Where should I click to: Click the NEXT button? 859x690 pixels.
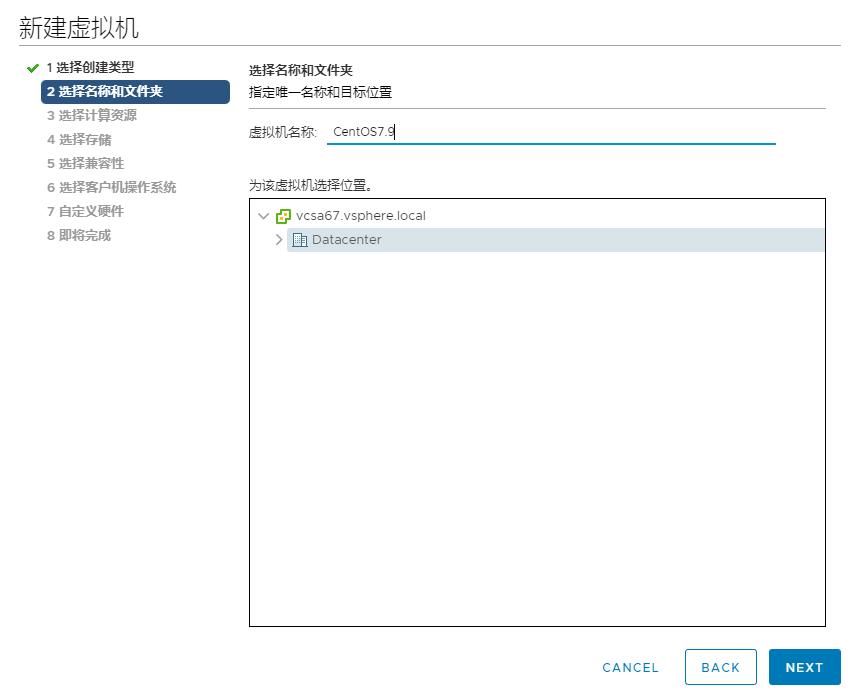click(804, 667)
